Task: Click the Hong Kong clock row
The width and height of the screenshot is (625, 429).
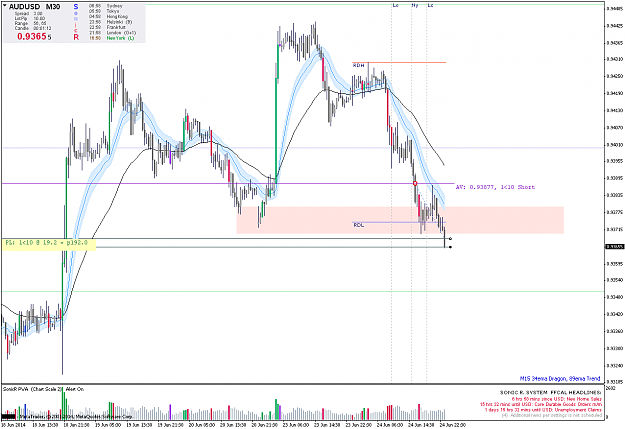Action: [108, 16]
